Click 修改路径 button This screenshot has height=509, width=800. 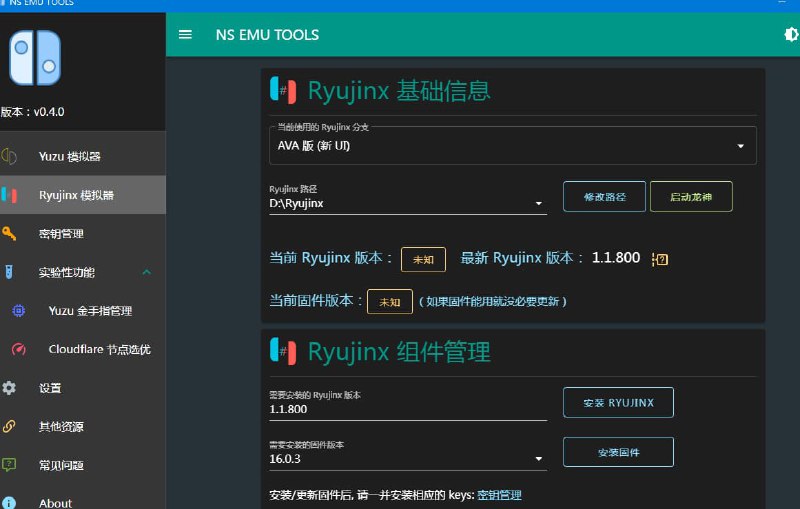pos(604,196)
